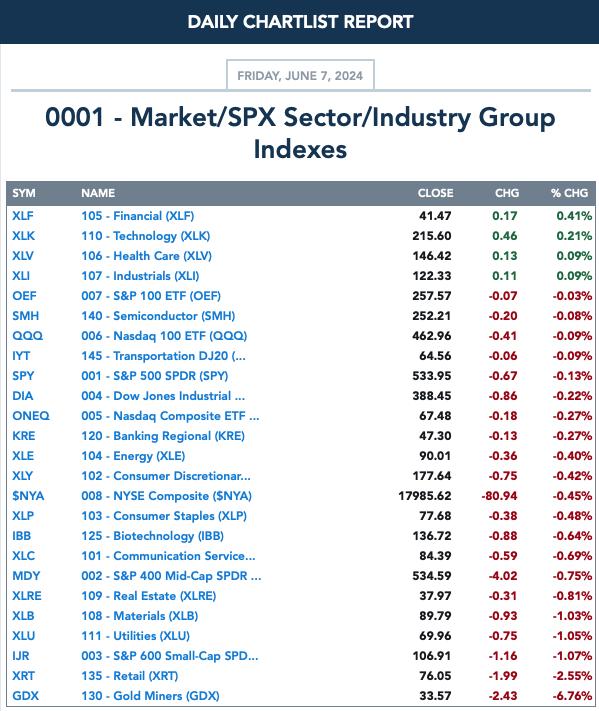599x711 pixels.
Task: Sort by the CHG column header
Action: [507, 193]
